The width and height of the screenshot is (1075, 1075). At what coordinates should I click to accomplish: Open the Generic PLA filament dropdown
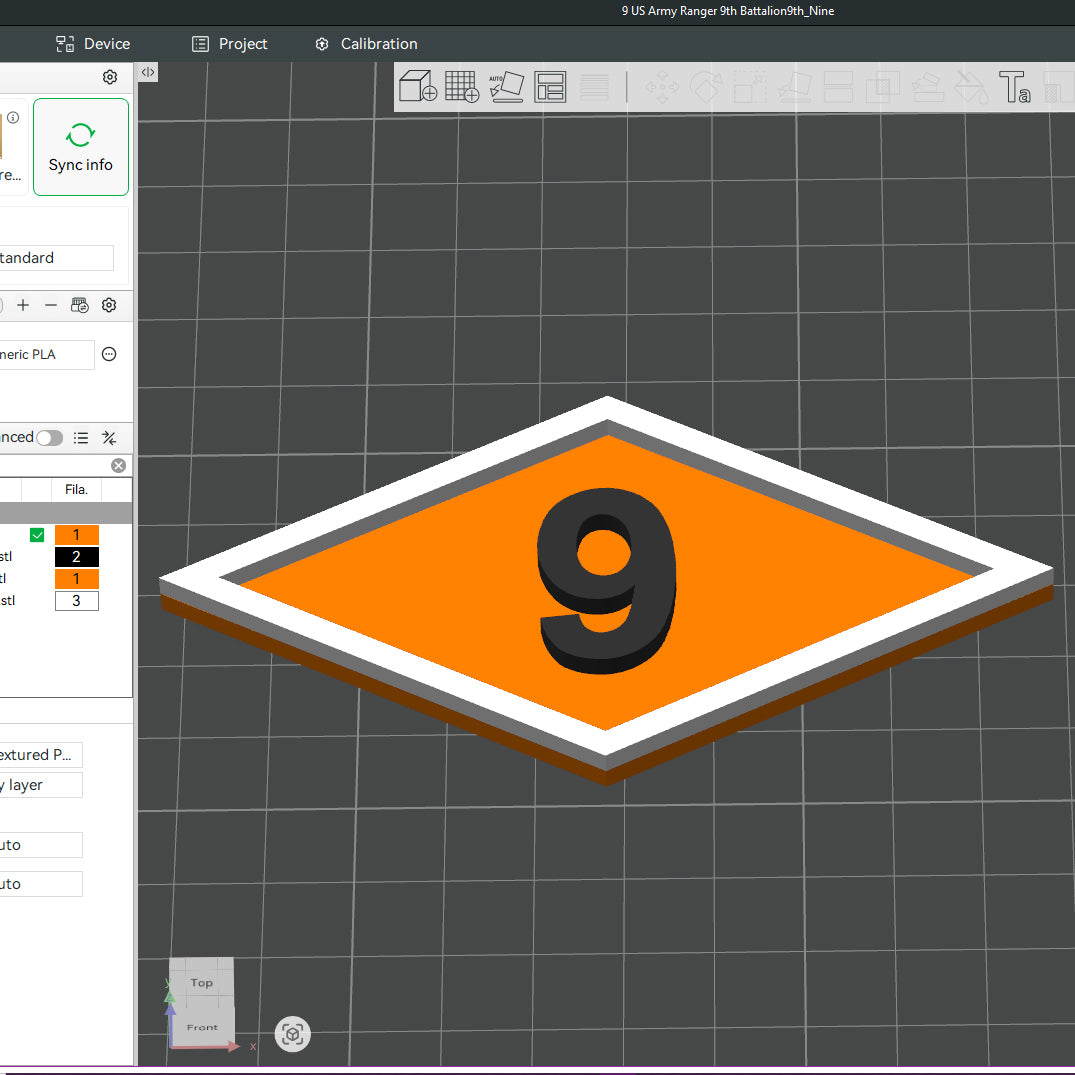tap(46, 354)
